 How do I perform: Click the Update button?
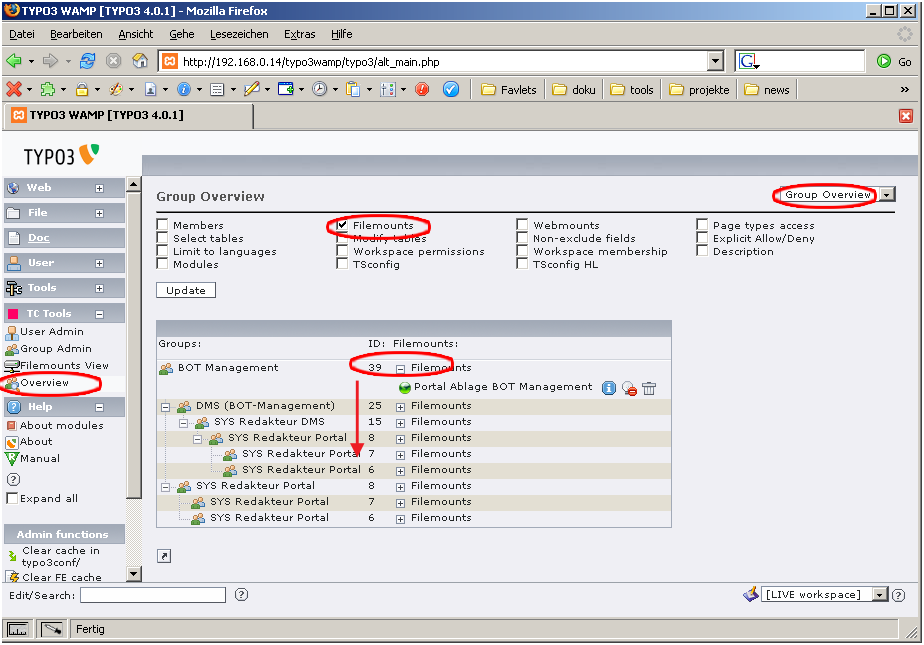[x=186, y=290]
